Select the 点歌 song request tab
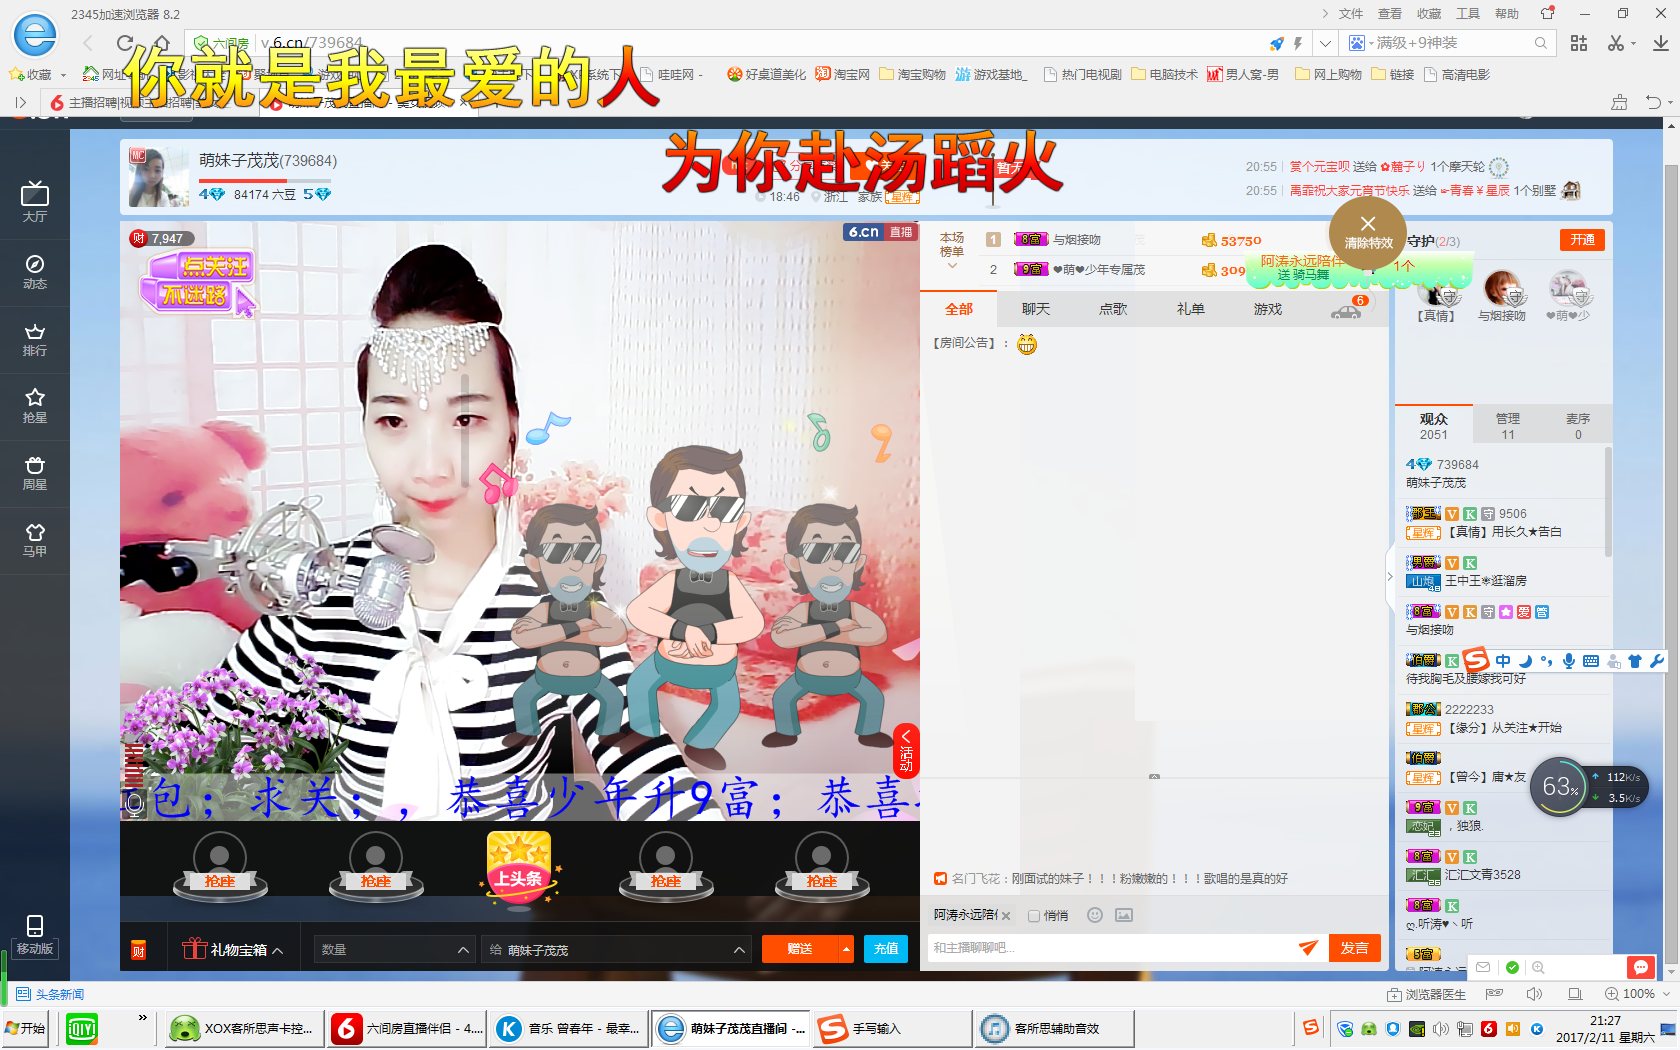This screenshot has width=1680, height=1050. tap(1113, 309)
